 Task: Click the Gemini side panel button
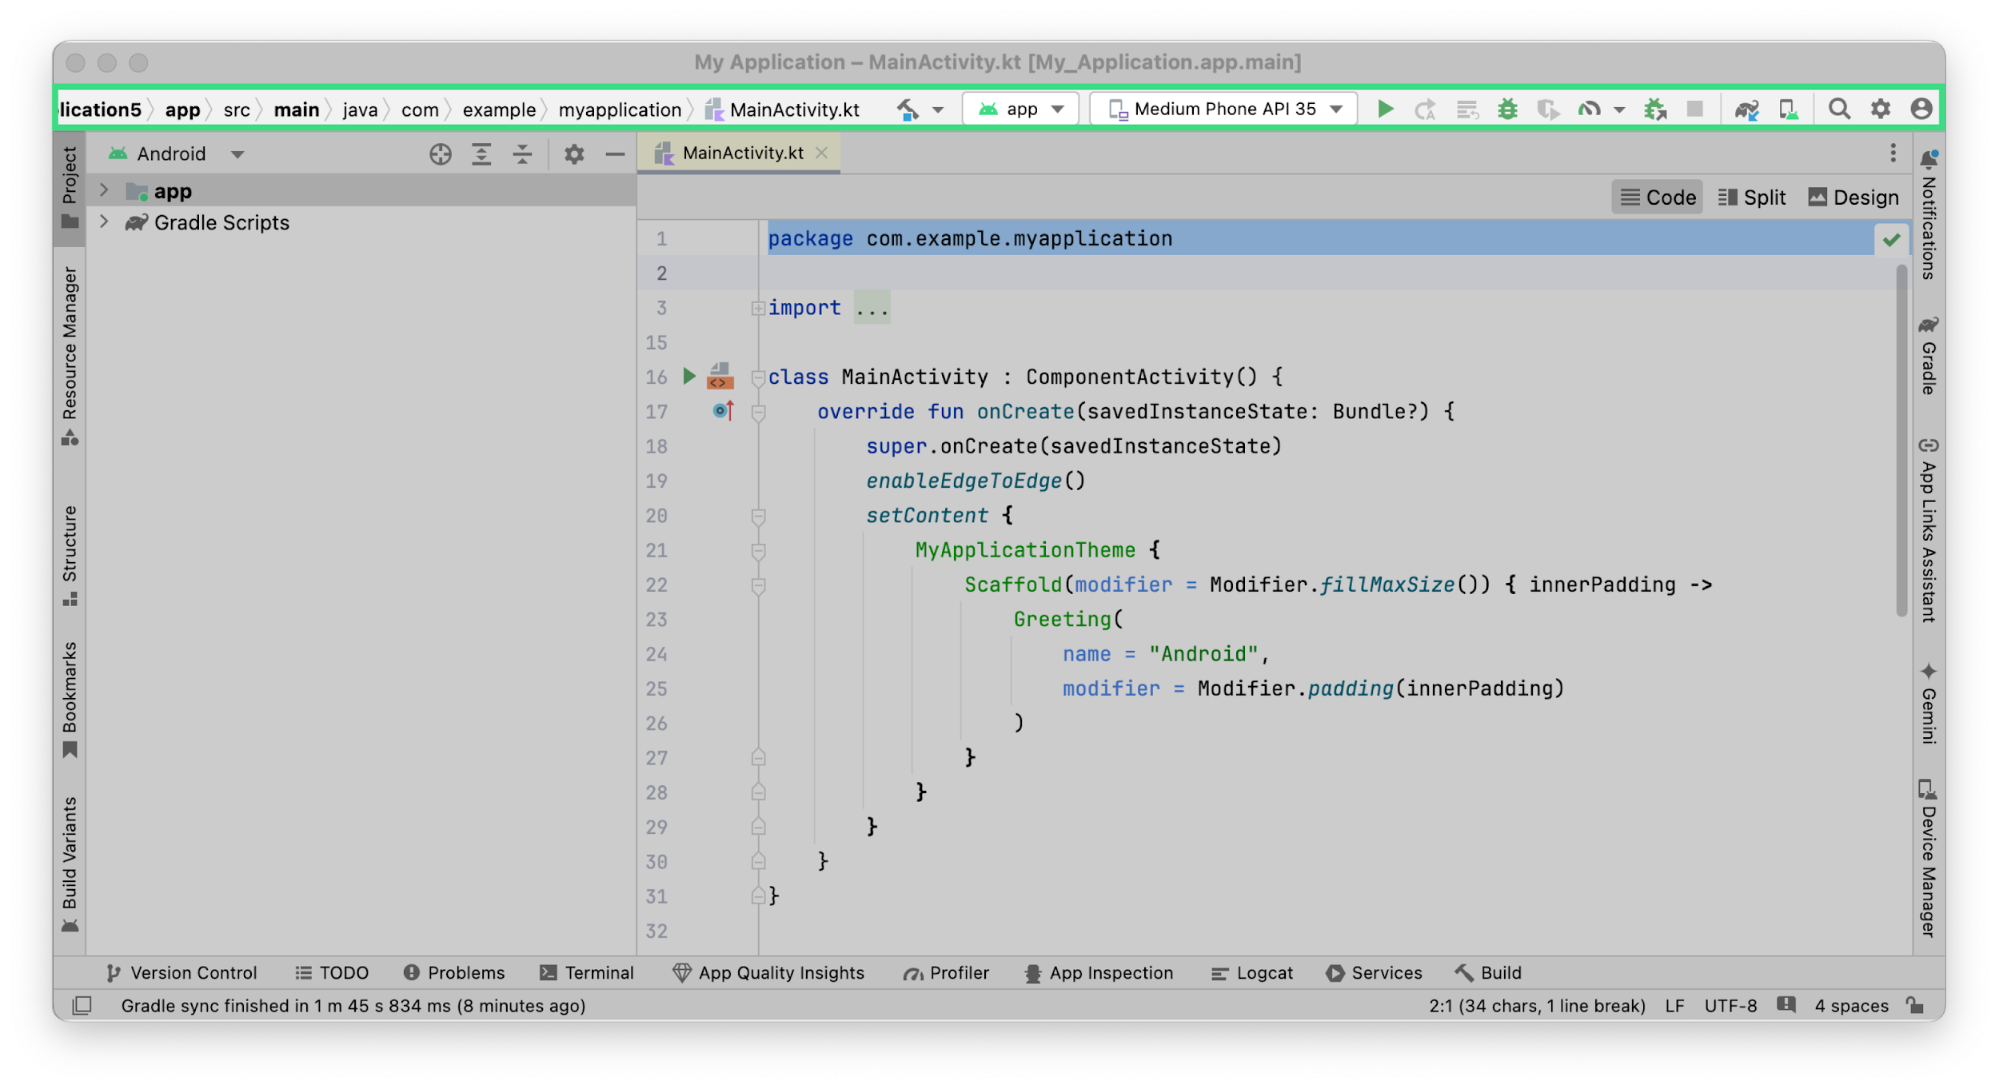click(x=1928, y=703)
